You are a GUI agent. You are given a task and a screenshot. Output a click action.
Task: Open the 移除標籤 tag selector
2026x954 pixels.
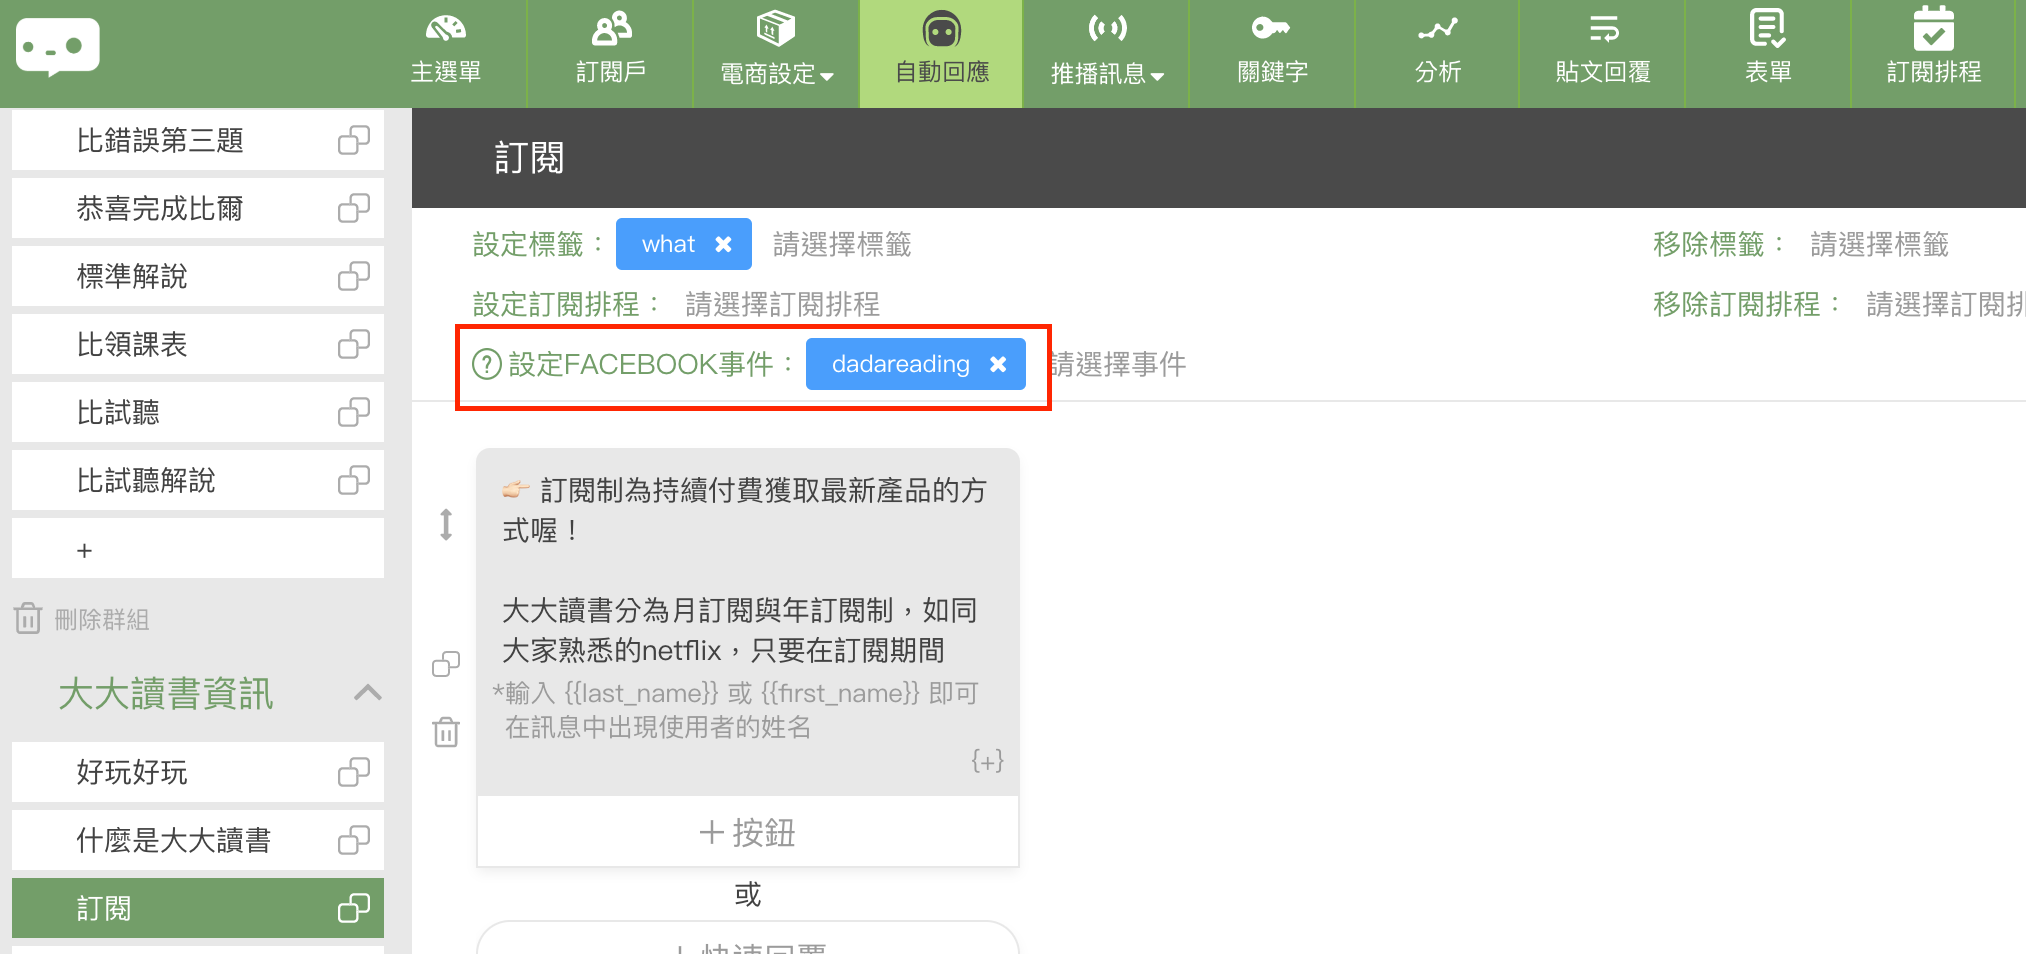click(1878, 244)
